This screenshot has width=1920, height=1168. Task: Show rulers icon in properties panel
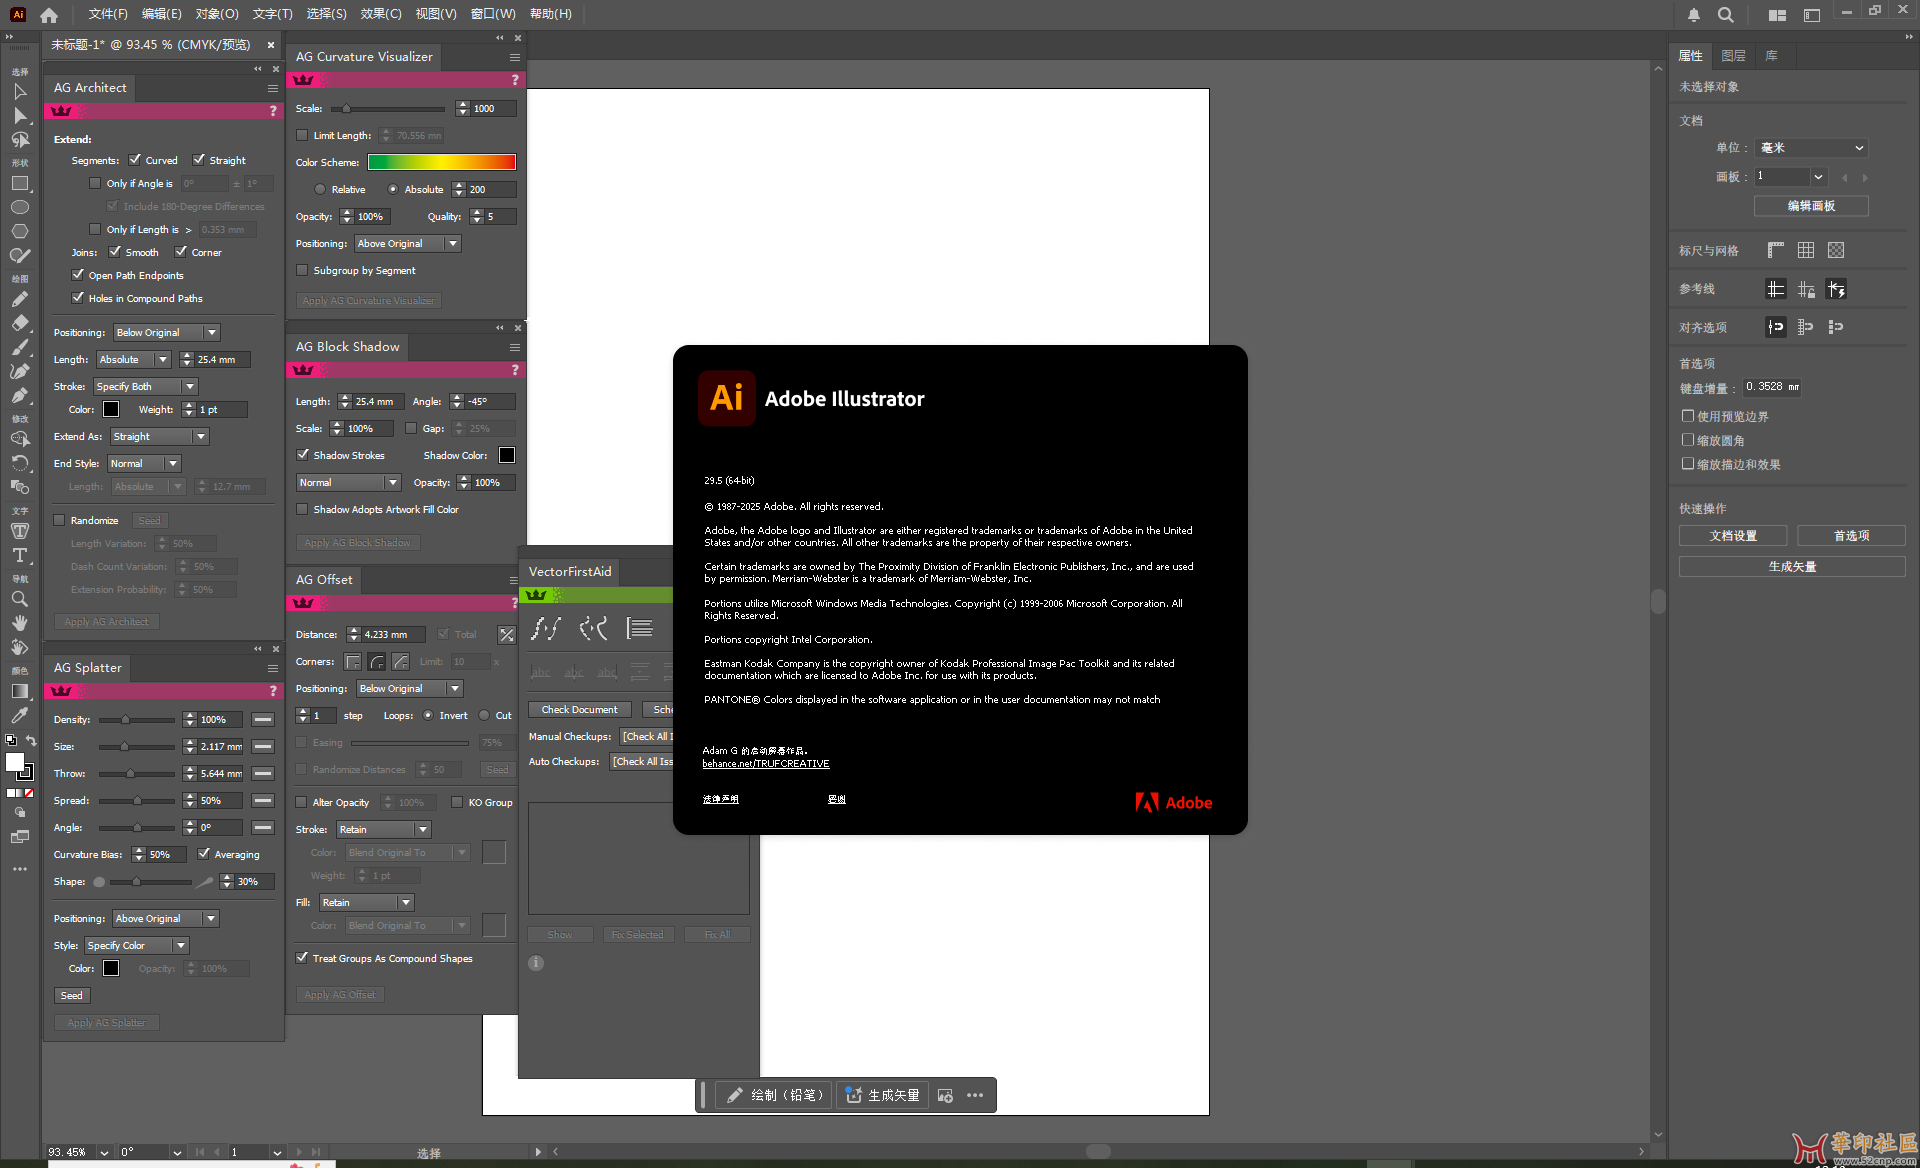click(1776, 250)
